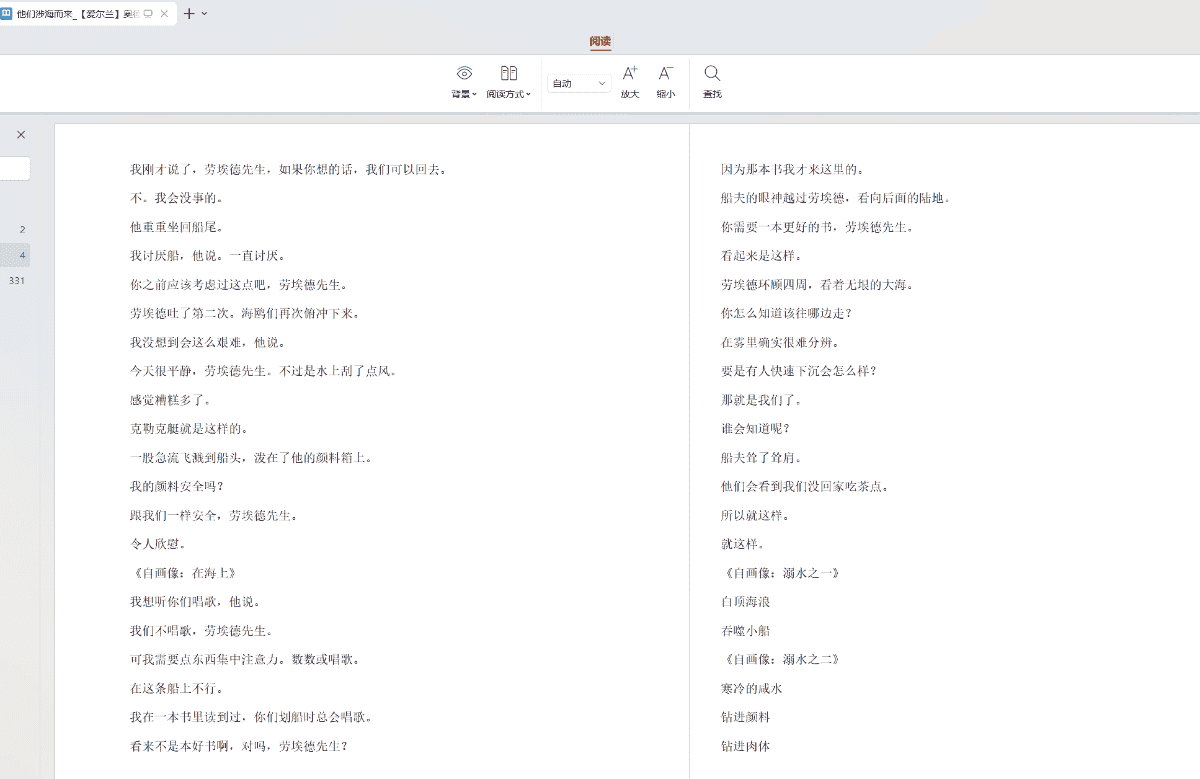
Task: Click the 缩小 A- shrink font icon
Action: click(665, 73)
